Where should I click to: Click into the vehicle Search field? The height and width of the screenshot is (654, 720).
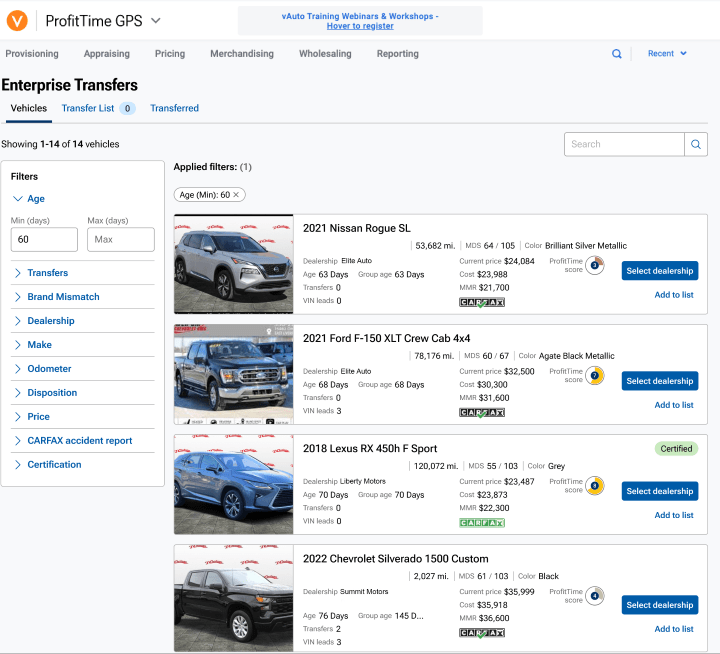[x=624, y=144]
